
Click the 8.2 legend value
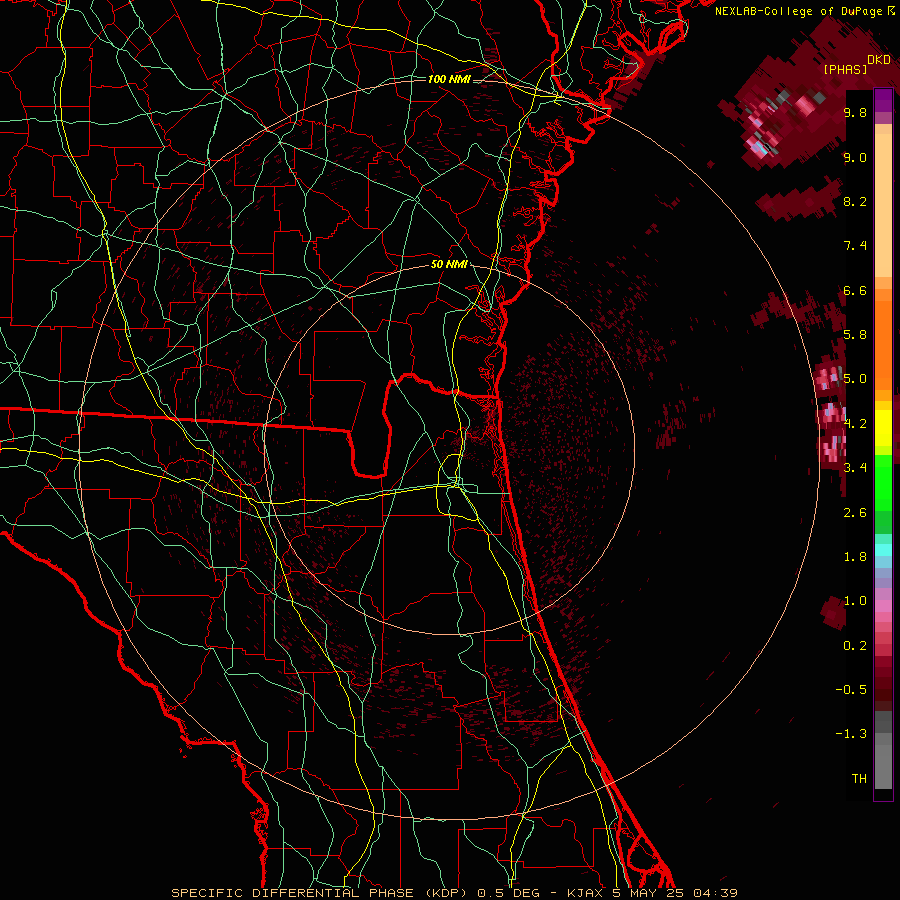pos(855,201)
